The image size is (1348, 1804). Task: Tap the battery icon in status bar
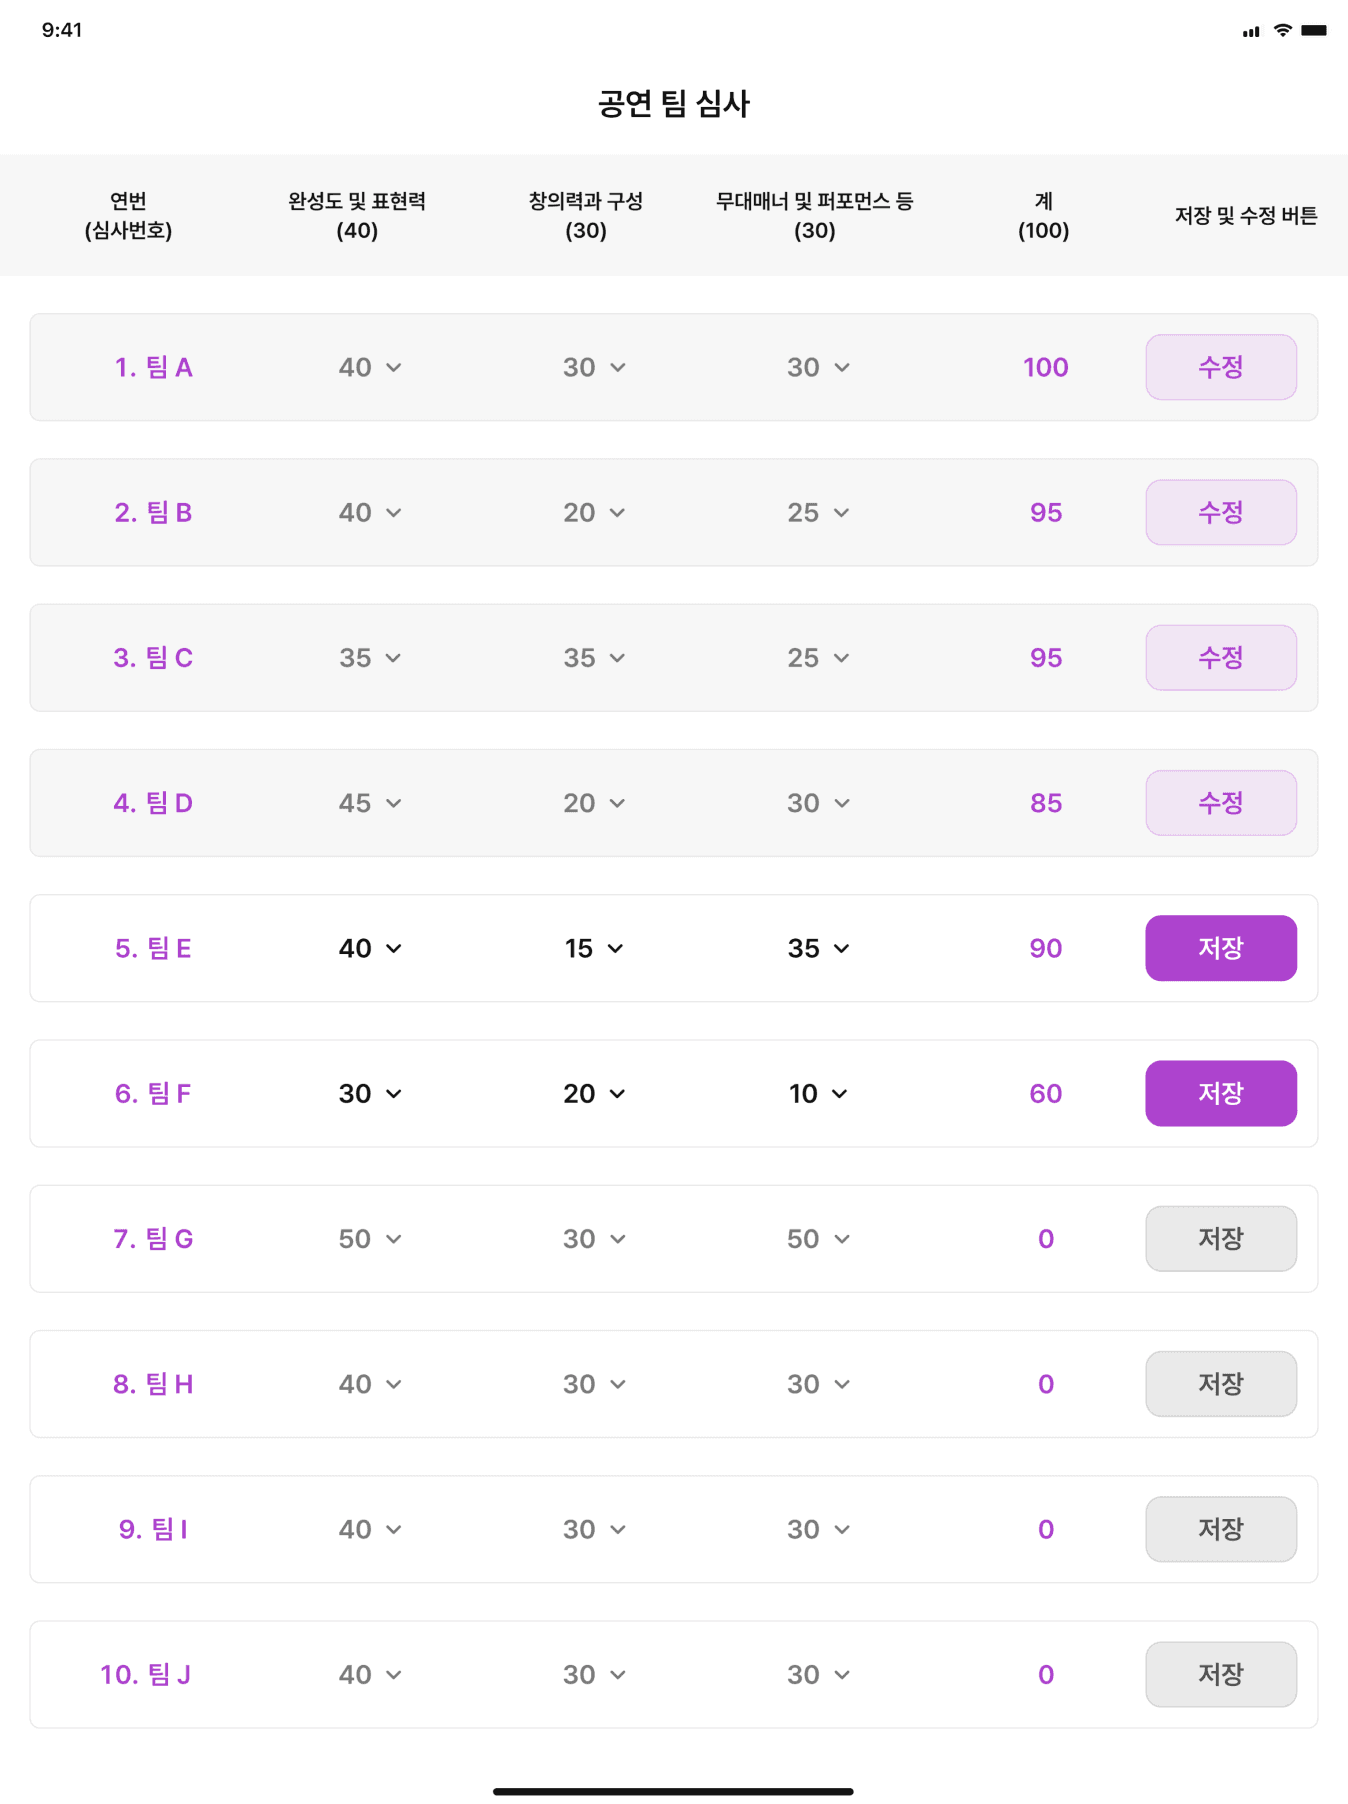pyautogui.click(x=1314, y=30)
